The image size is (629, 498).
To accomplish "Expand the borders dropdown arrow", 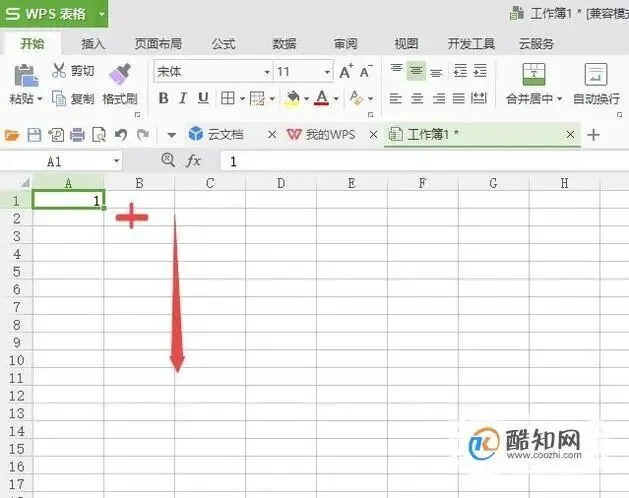I will [x=242, y=98].
